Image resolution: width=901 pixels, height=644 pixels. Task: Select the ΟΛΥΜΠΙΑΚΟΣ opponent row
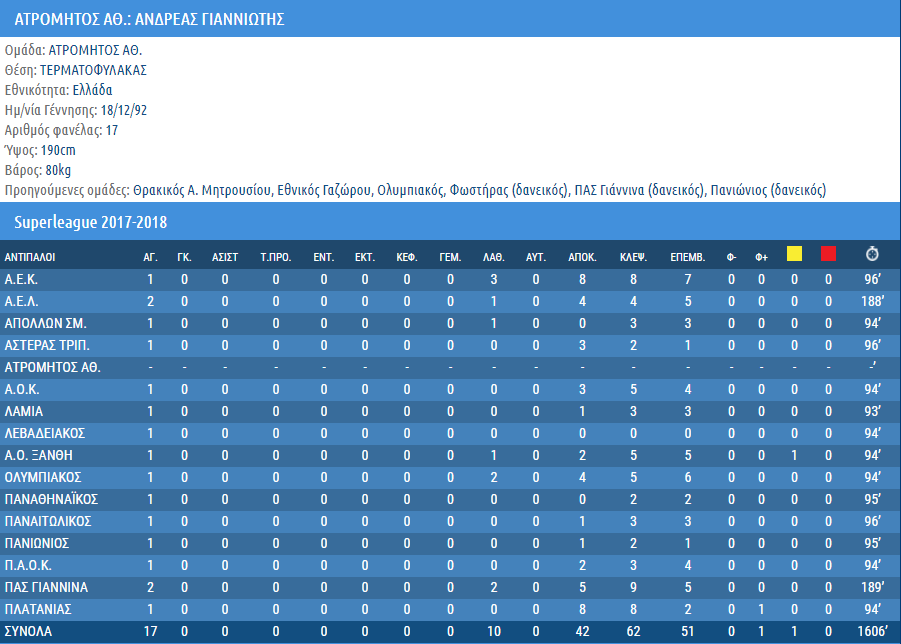(x=450, y=477)
